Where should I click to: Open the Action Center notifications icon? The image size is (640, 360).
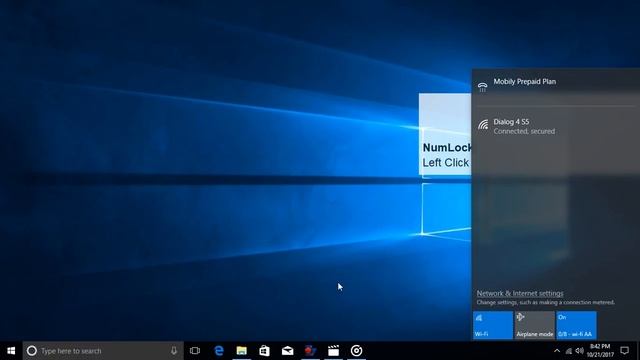pos(624,351)
